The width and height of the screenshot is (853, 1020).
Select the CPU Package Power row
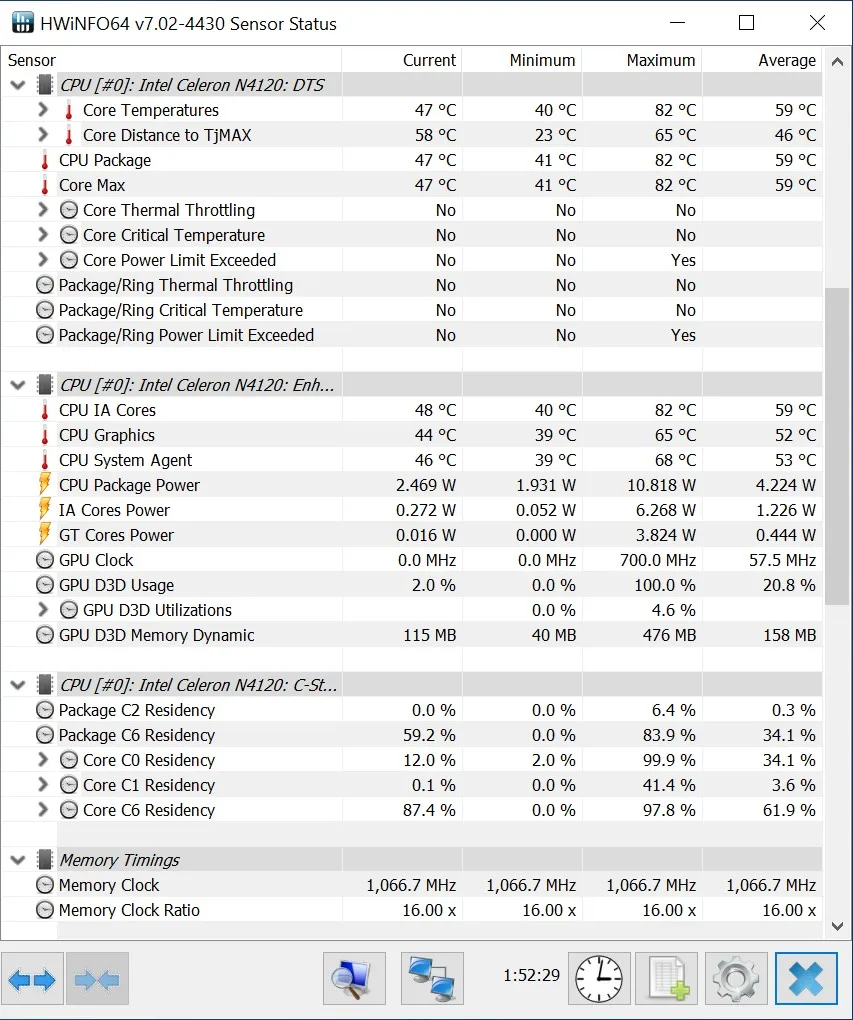(129, 485)
